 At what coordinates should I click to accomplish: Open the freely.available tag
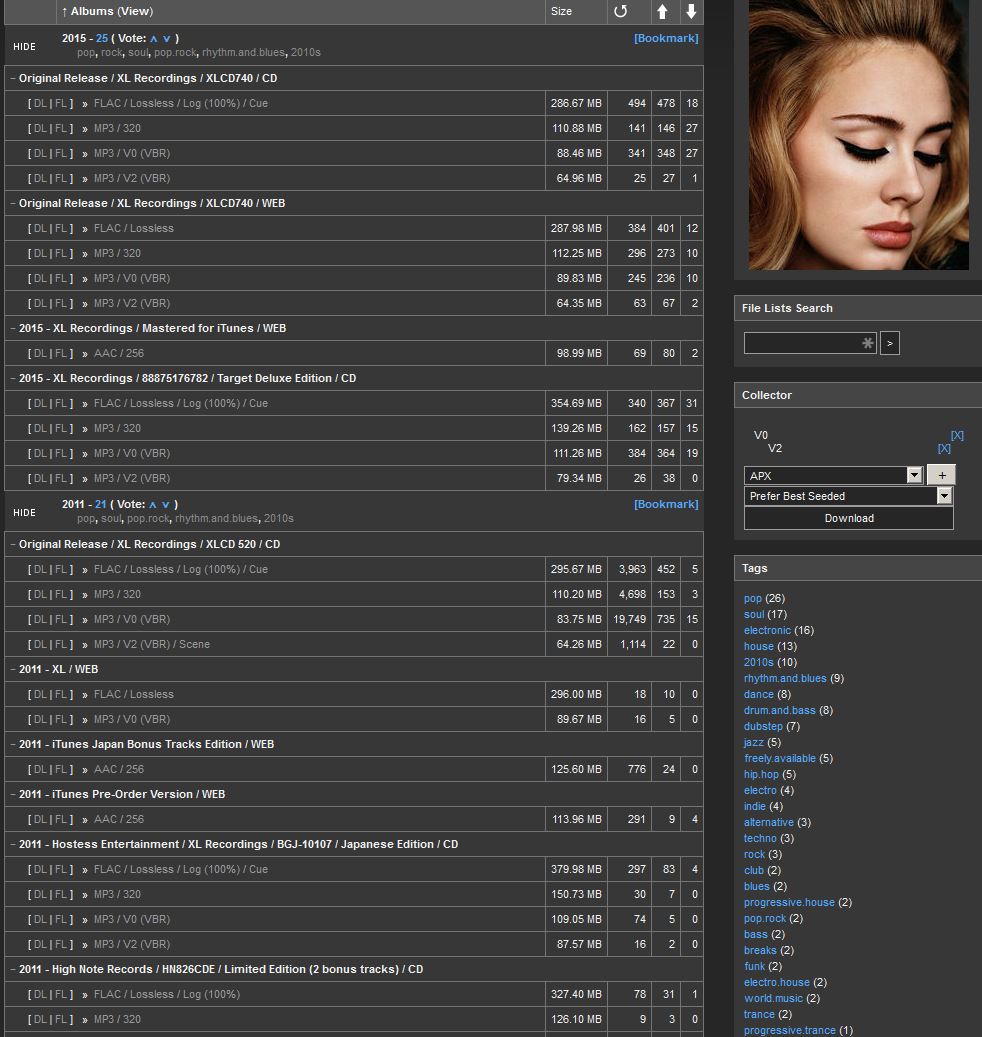[x=780, y=759]
